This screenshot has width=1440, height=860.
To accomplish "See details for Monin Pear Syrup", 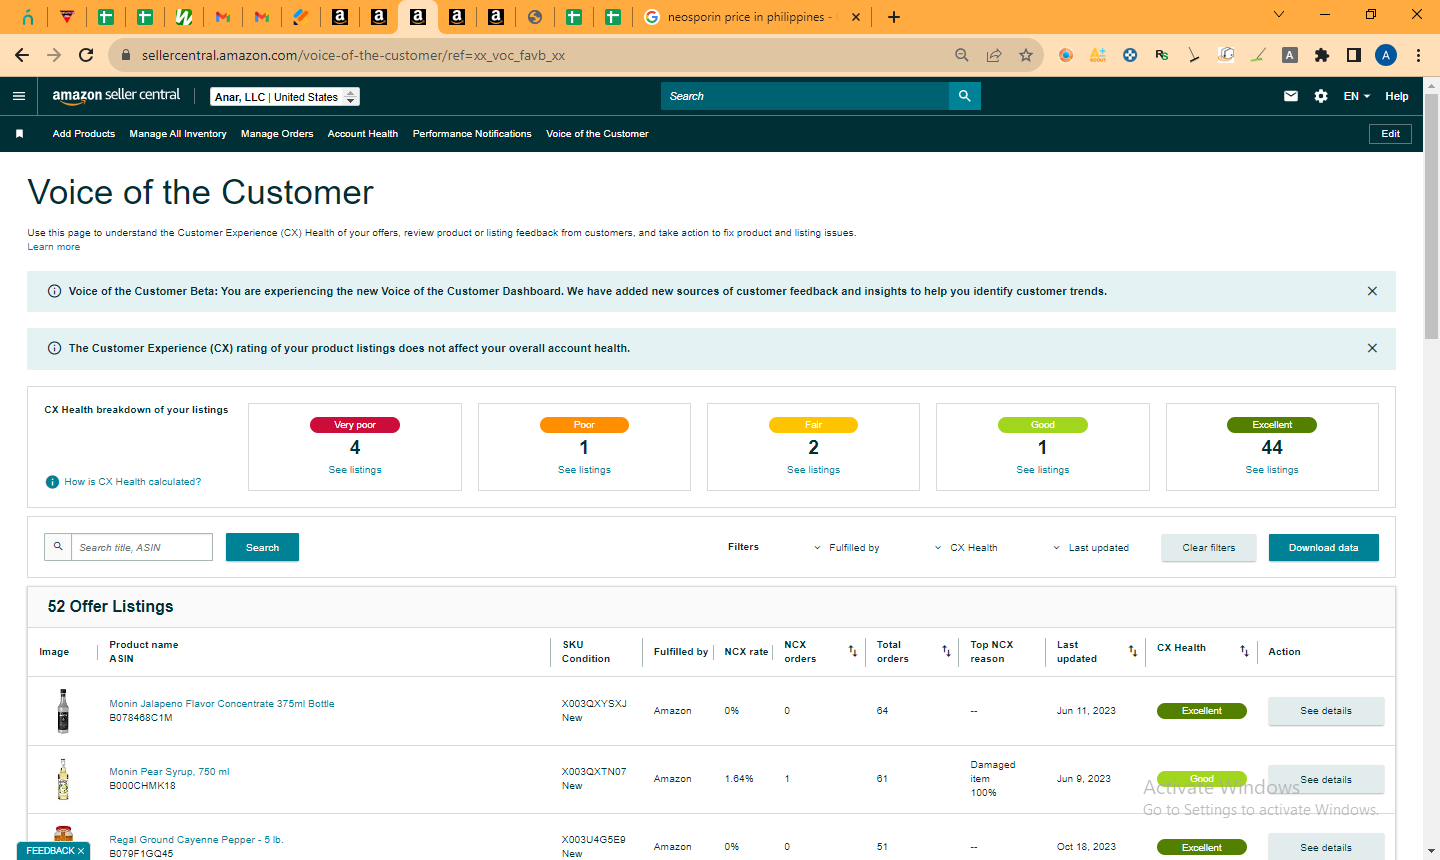I will tap(1326, 779).
